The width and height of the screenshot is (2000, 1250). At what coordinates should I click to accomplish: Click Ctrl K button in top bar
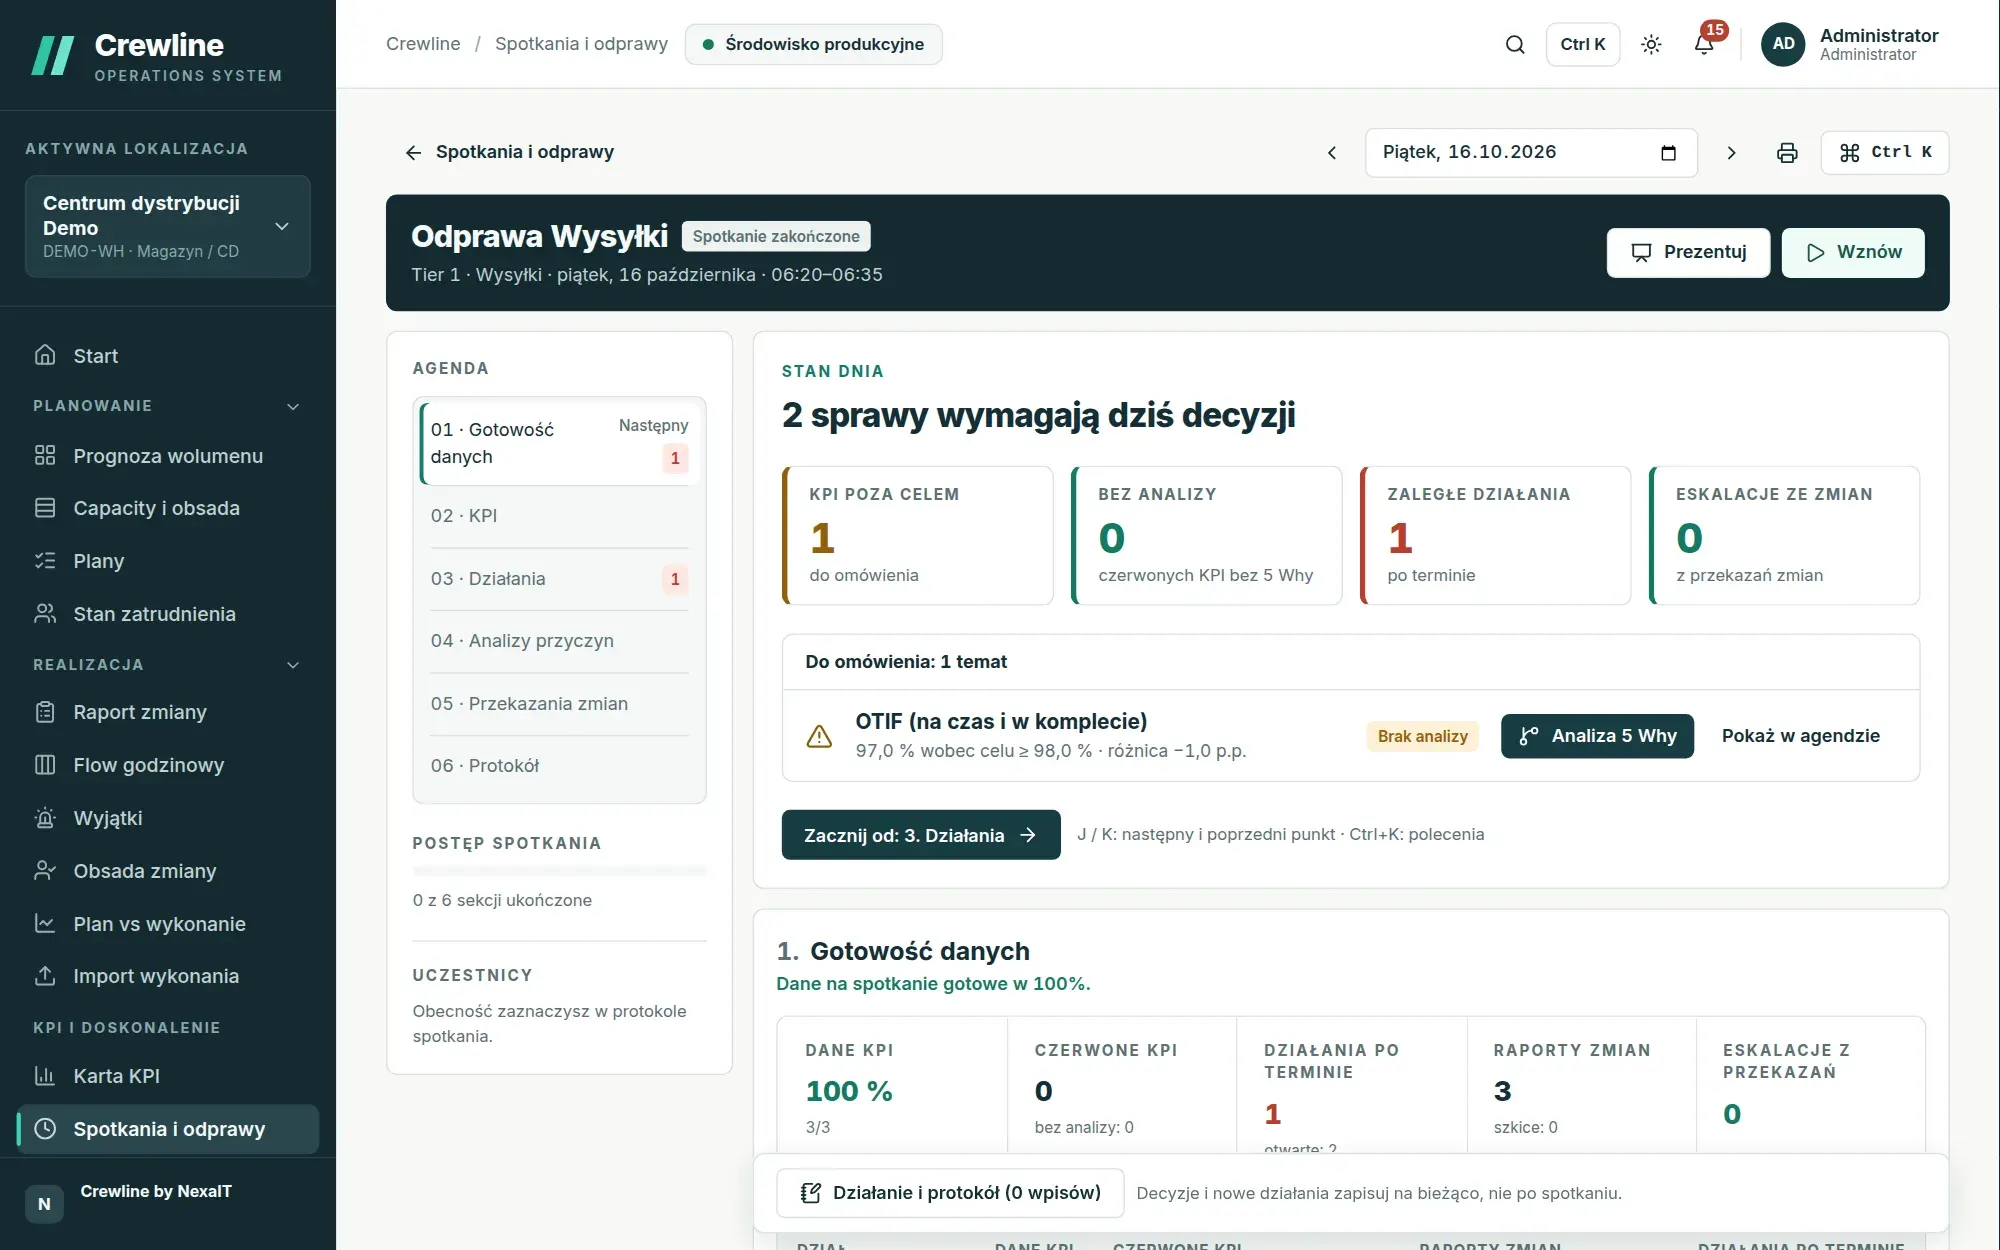tap(1583, 44)
